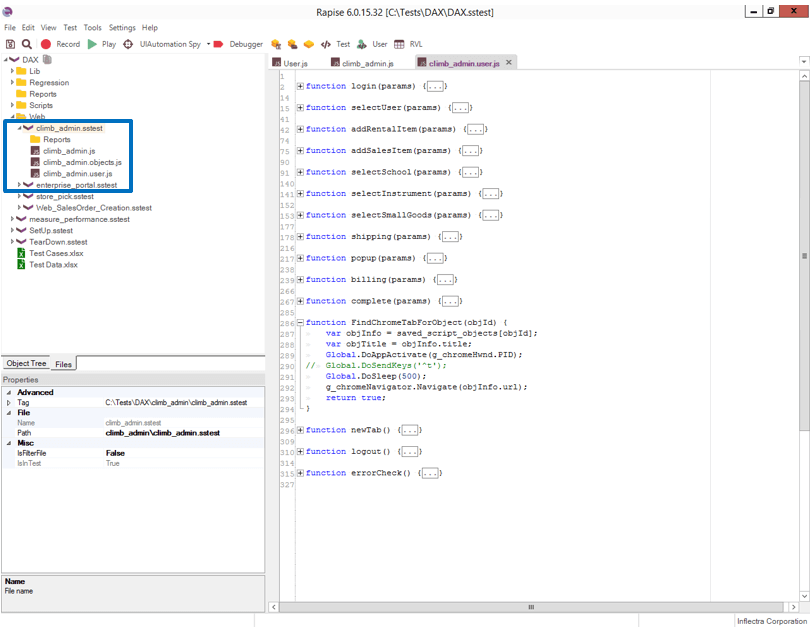
Task: Click the IsFilterFile False value
Action: (115, 454)
